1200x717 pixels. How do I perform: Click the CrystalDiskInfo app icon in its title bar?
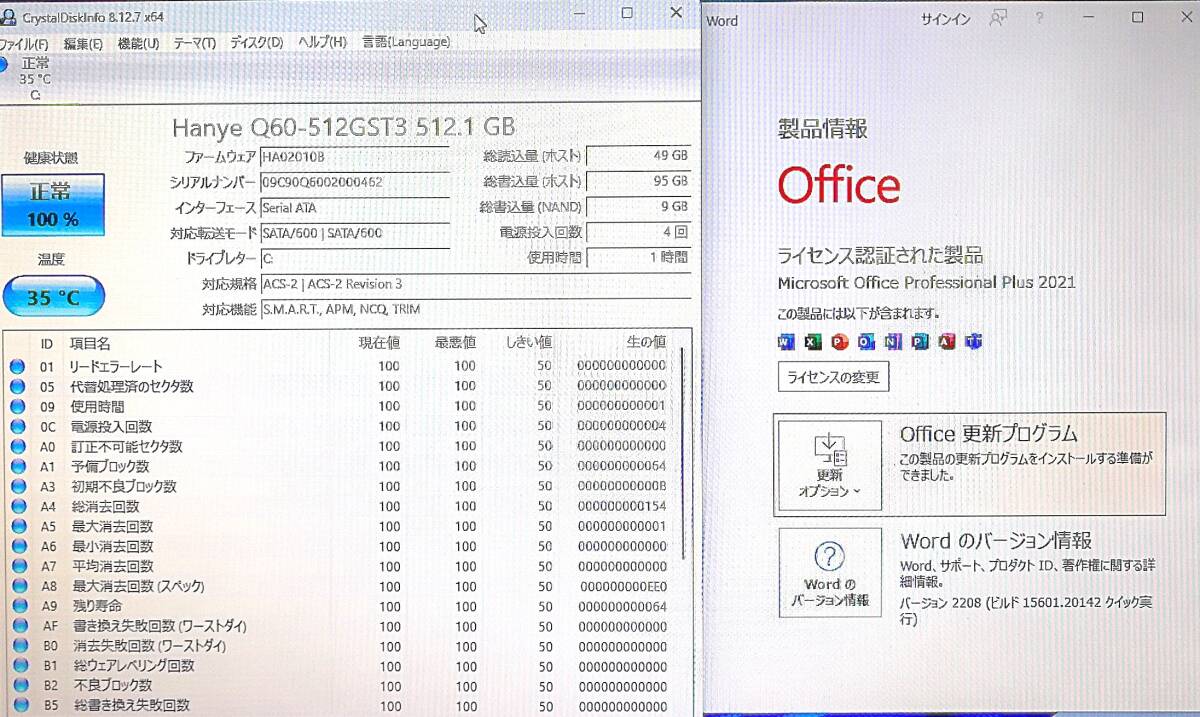(x=9, y=17)
